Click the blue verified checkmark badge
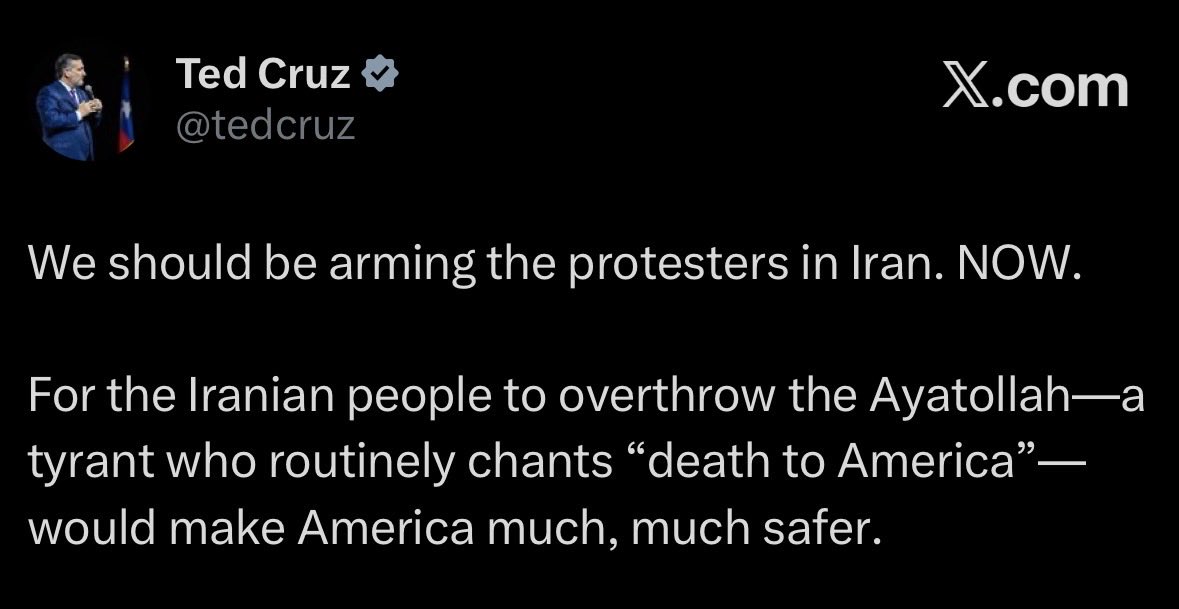 (379, 75)
